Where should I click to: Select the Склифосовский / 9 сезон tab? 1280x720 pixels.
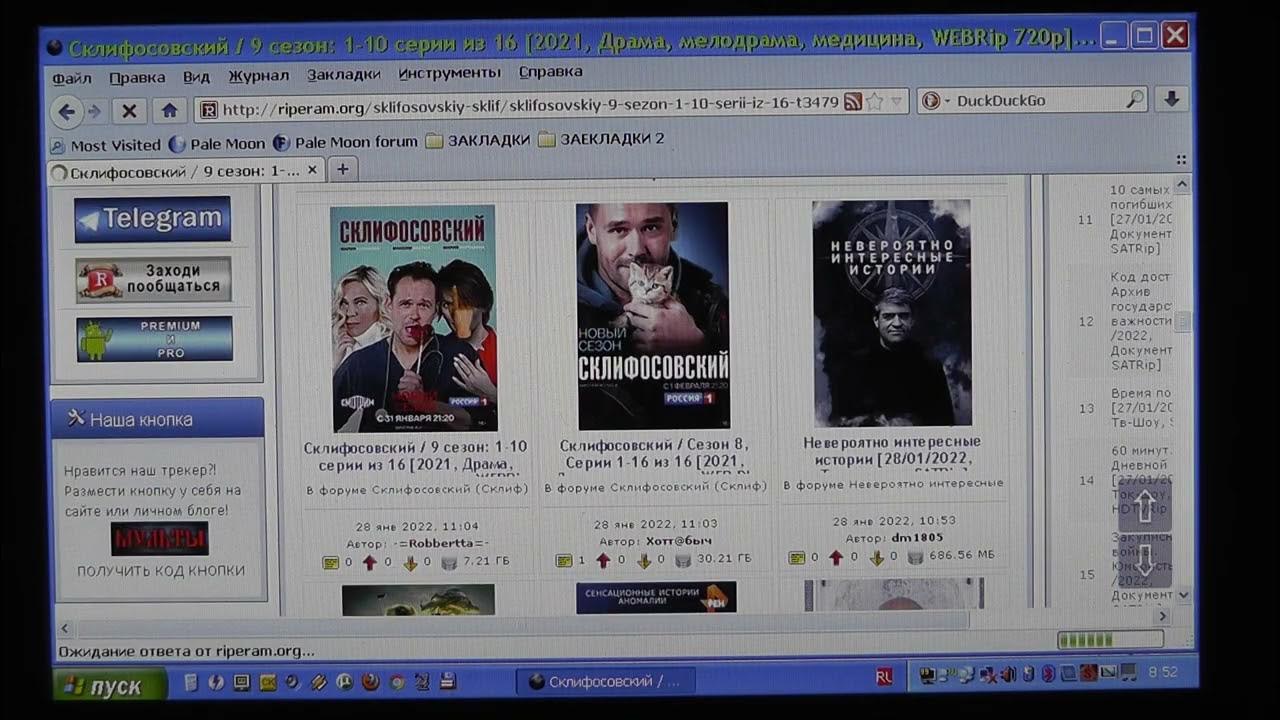coord(185,171)
